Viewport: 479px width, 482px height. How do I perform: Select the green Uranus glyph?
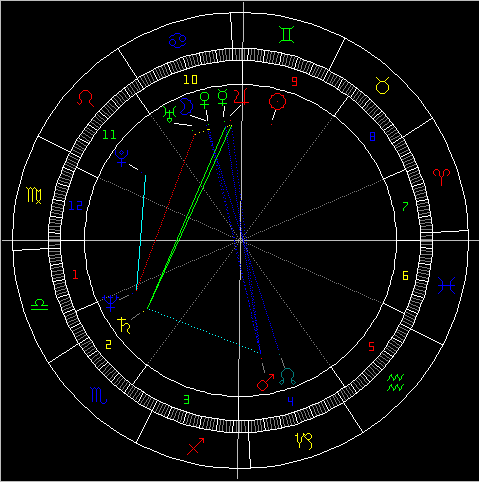pyautogui.click(x=170, y=114)
